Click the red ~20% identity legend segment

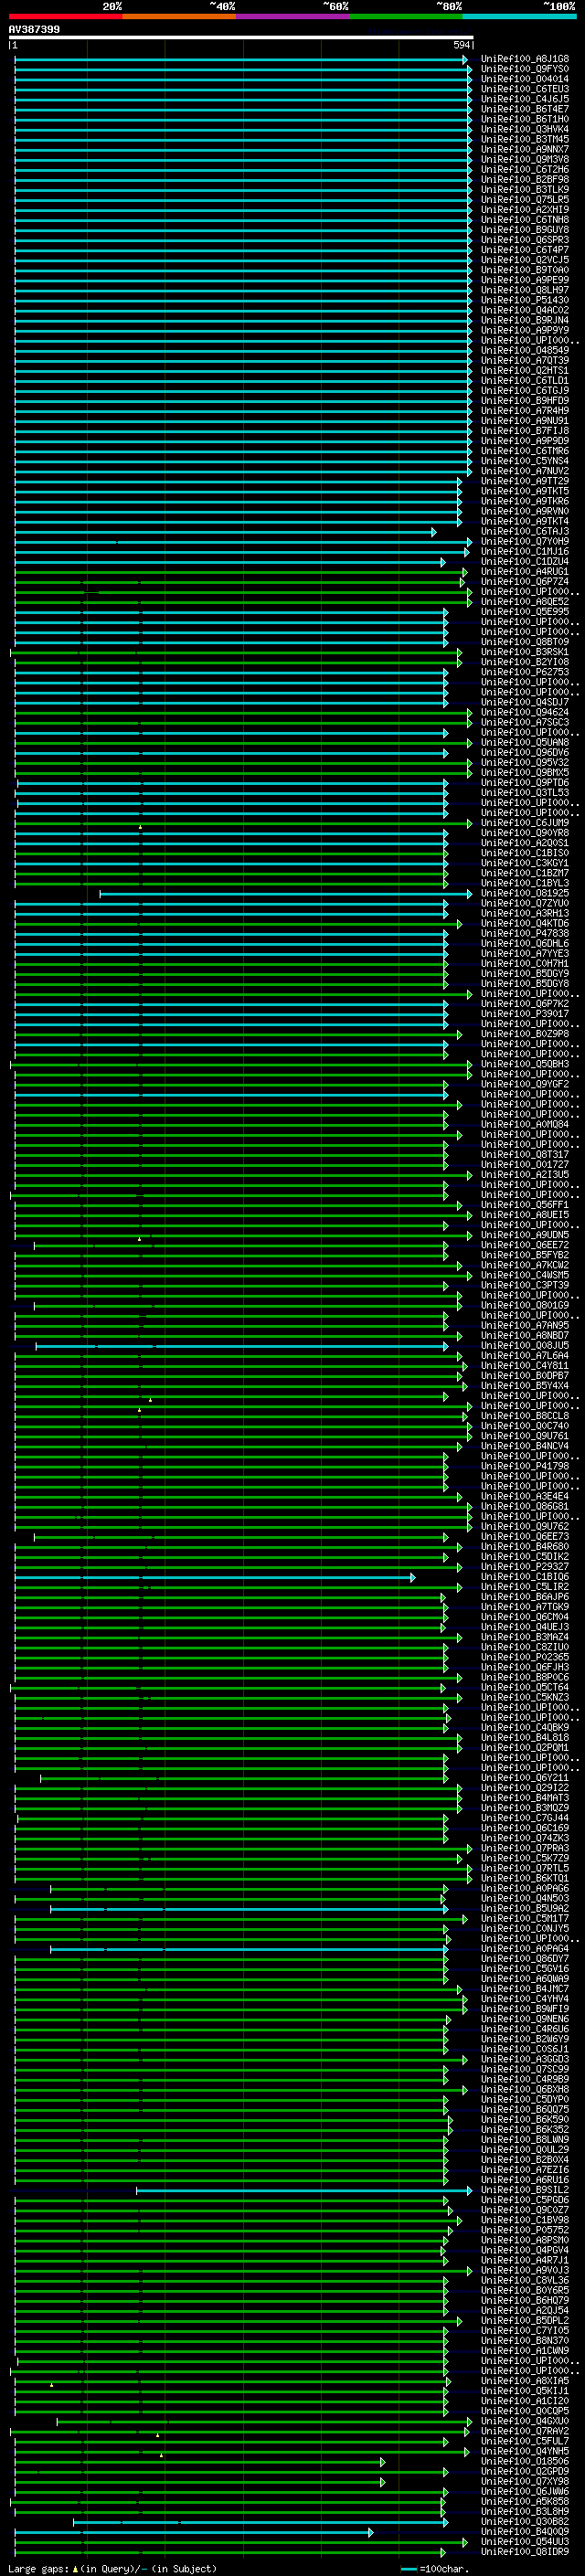click(65, 16)
